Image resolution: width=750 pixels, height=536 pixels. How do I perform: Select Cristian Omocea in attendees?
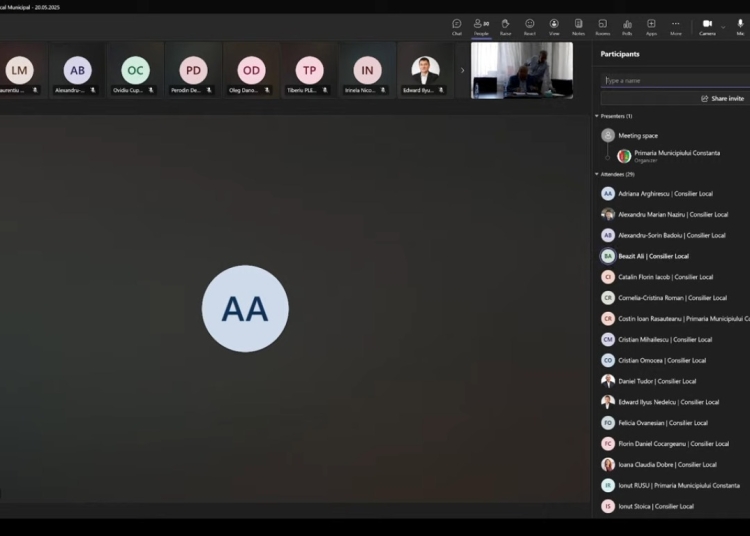click(x=671, y=361)
